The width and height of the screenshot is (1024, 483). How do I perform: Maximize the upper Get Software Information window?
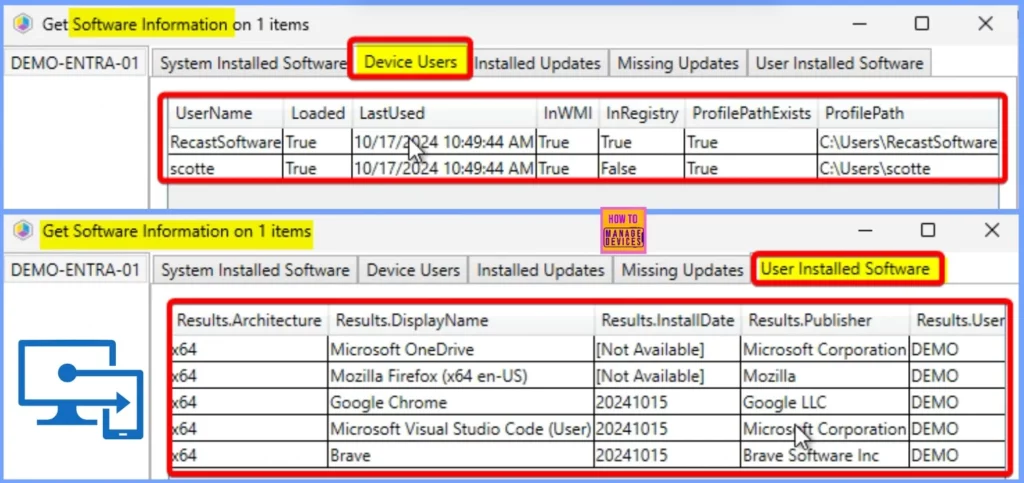[x=921, y=23]
